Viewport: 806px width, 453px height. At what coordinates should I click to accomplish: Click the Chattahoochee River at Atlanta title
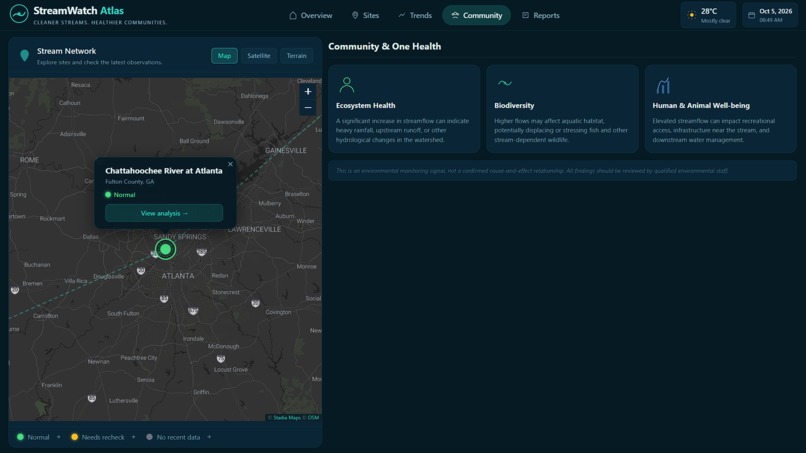(x=164, y=171)
